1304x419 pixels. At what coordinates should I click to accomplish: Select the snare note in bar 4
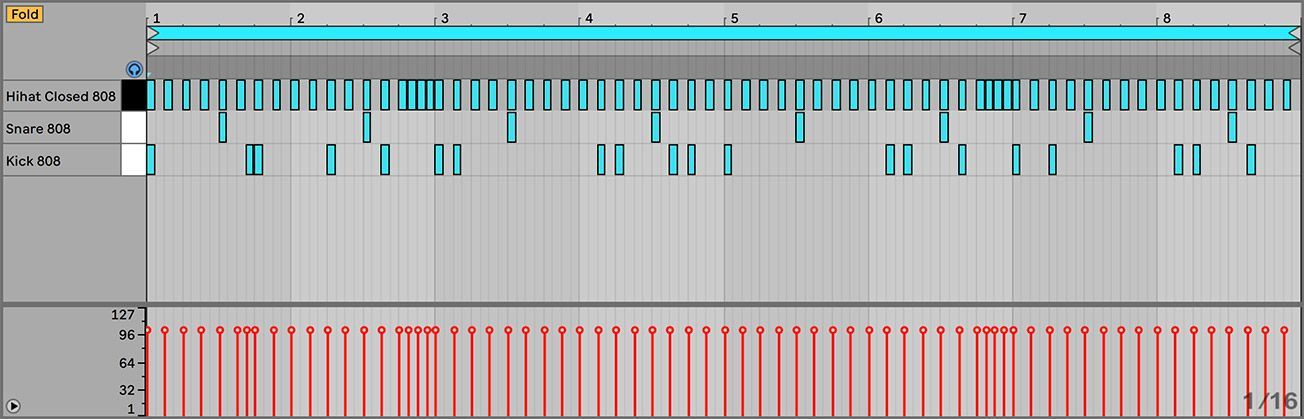point(656,128)
